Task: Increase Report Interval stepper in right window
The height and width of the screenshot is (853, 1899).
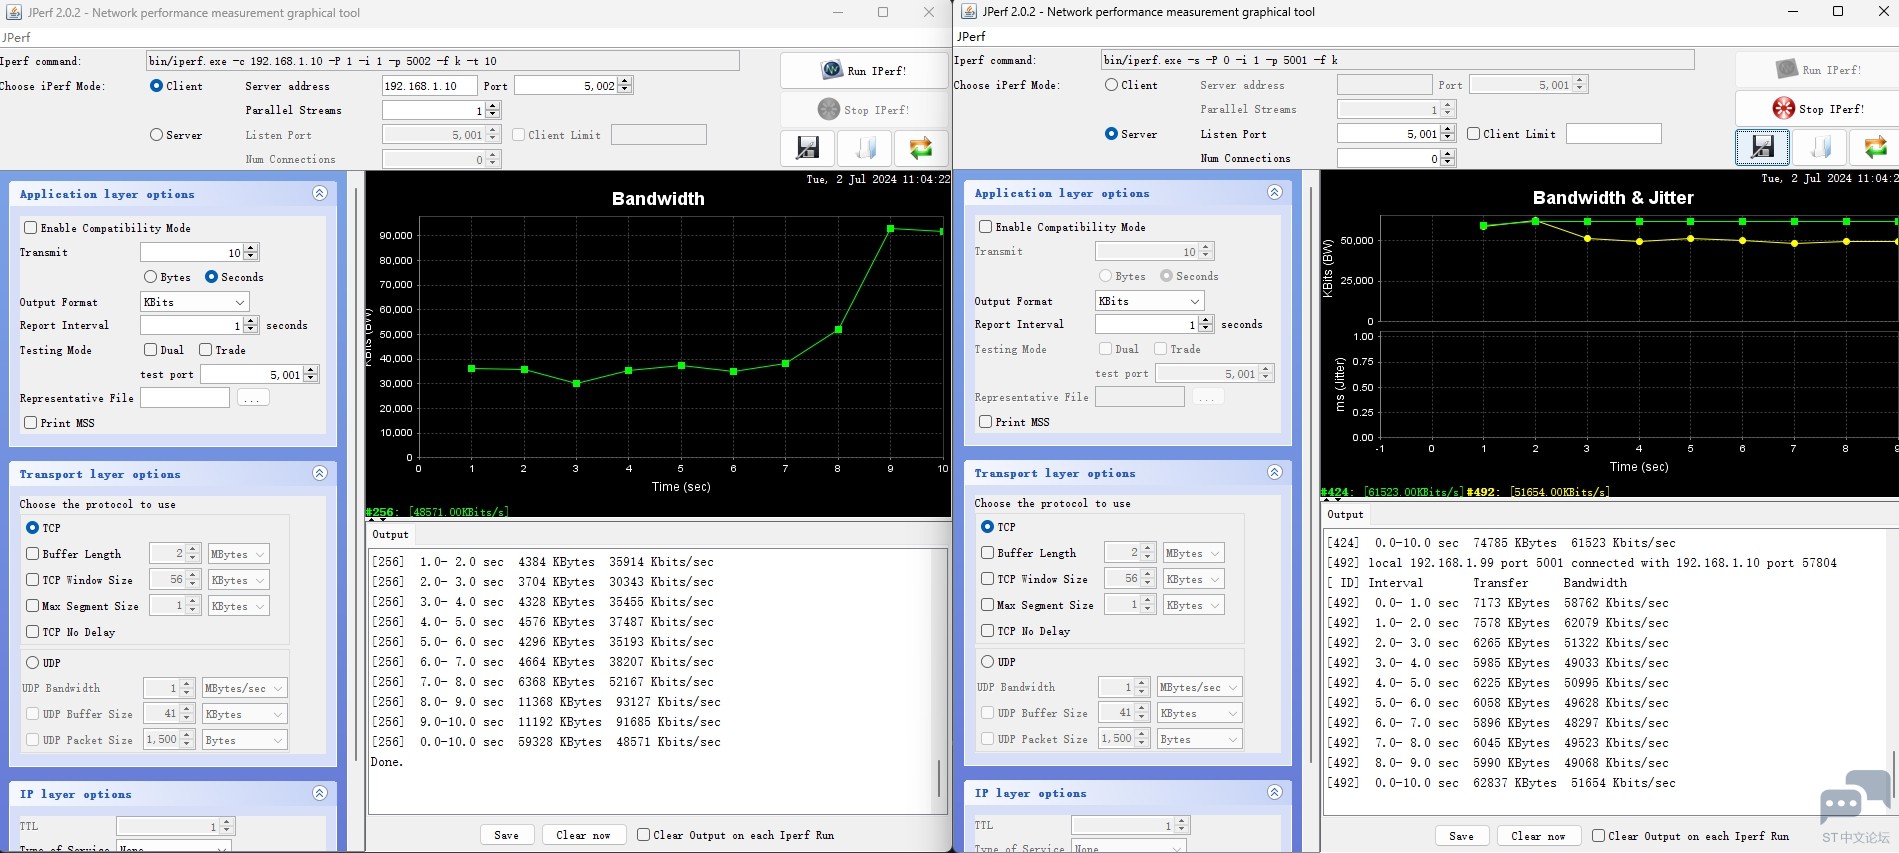Action: [x=1206, y=320]
